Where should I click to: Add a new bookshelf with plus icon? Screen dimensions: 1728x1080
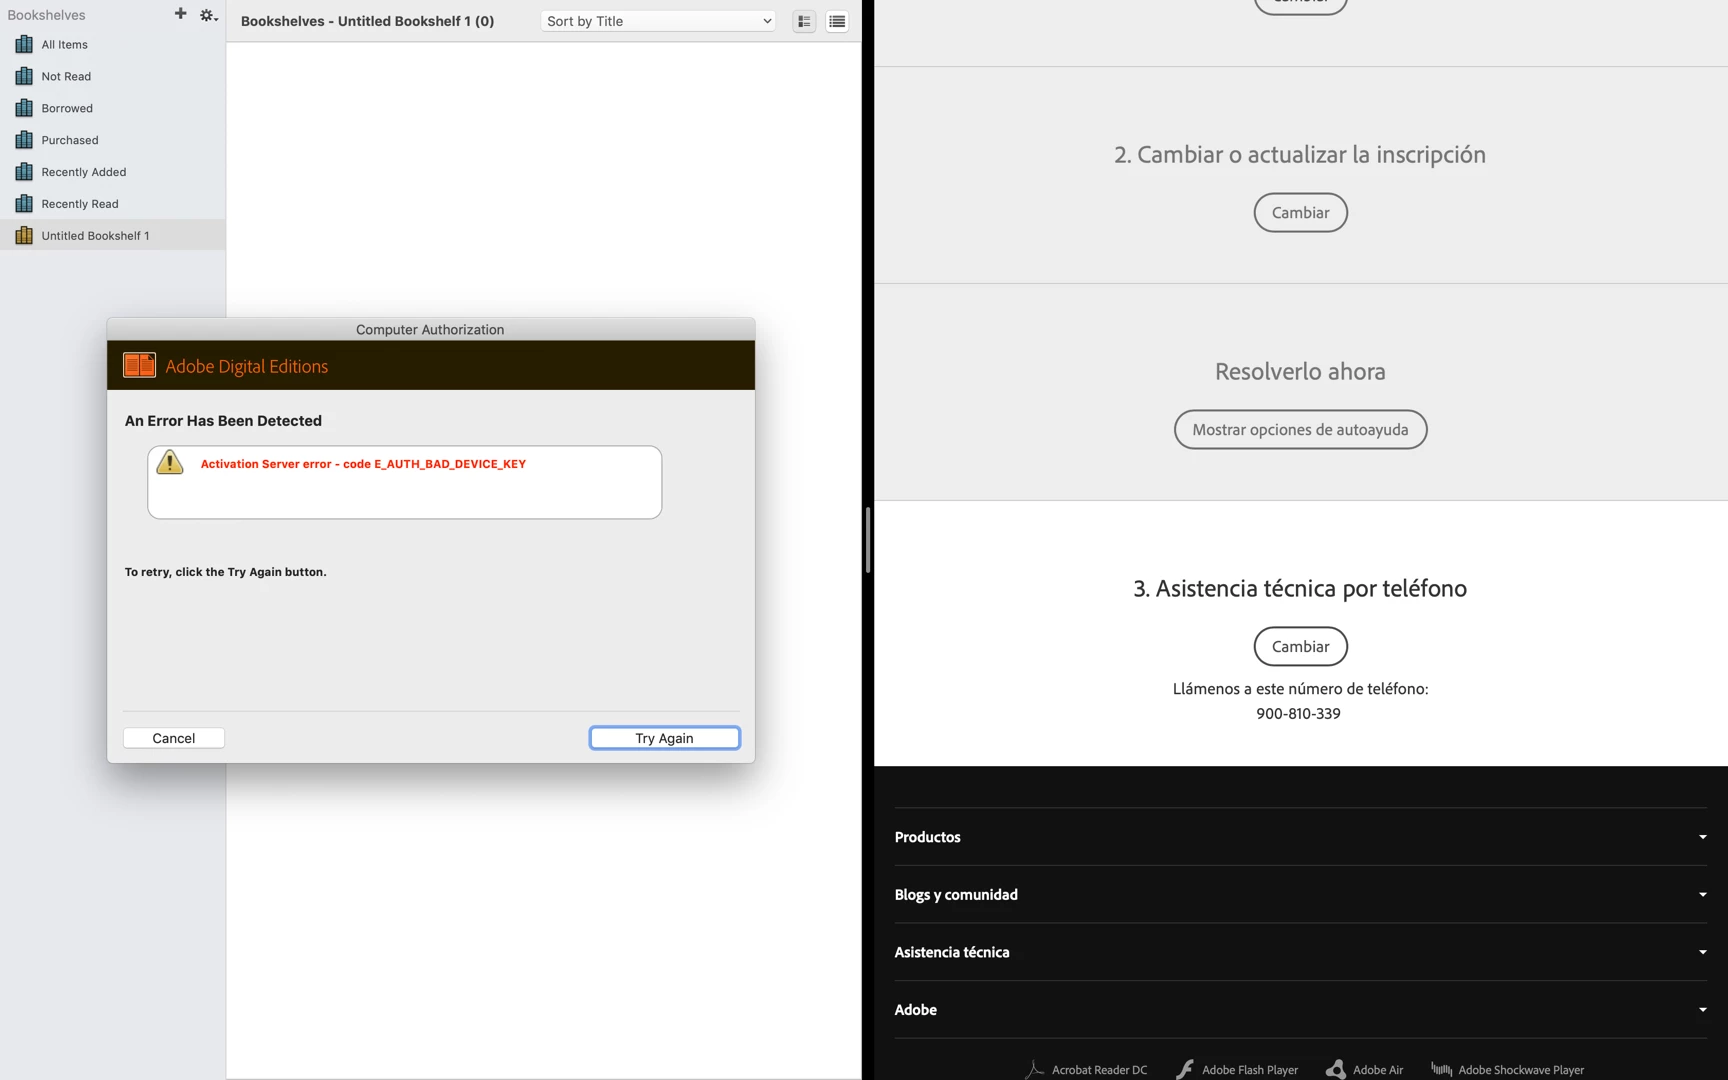tap(180, 14)
